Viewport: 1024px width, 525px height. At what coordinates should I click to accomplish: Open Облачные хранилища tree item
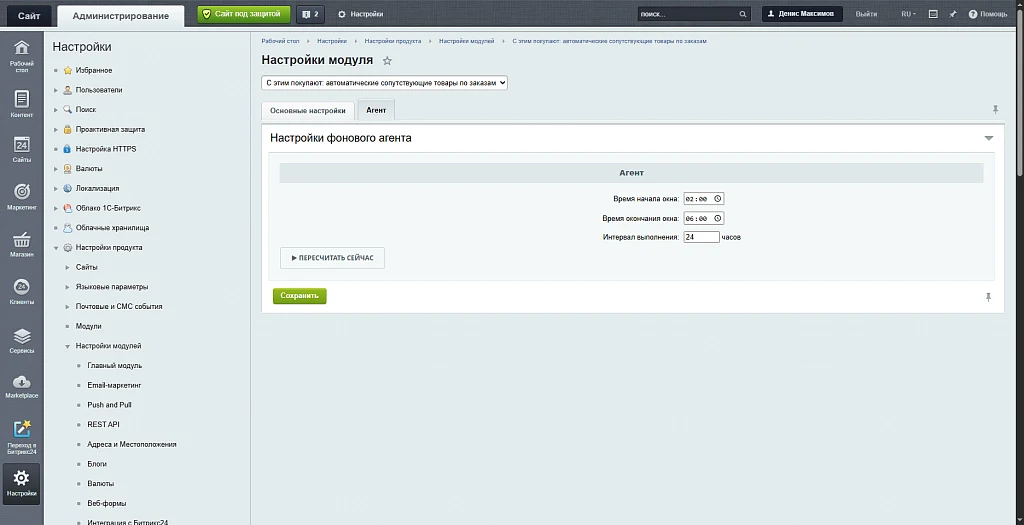click(112, 228)
